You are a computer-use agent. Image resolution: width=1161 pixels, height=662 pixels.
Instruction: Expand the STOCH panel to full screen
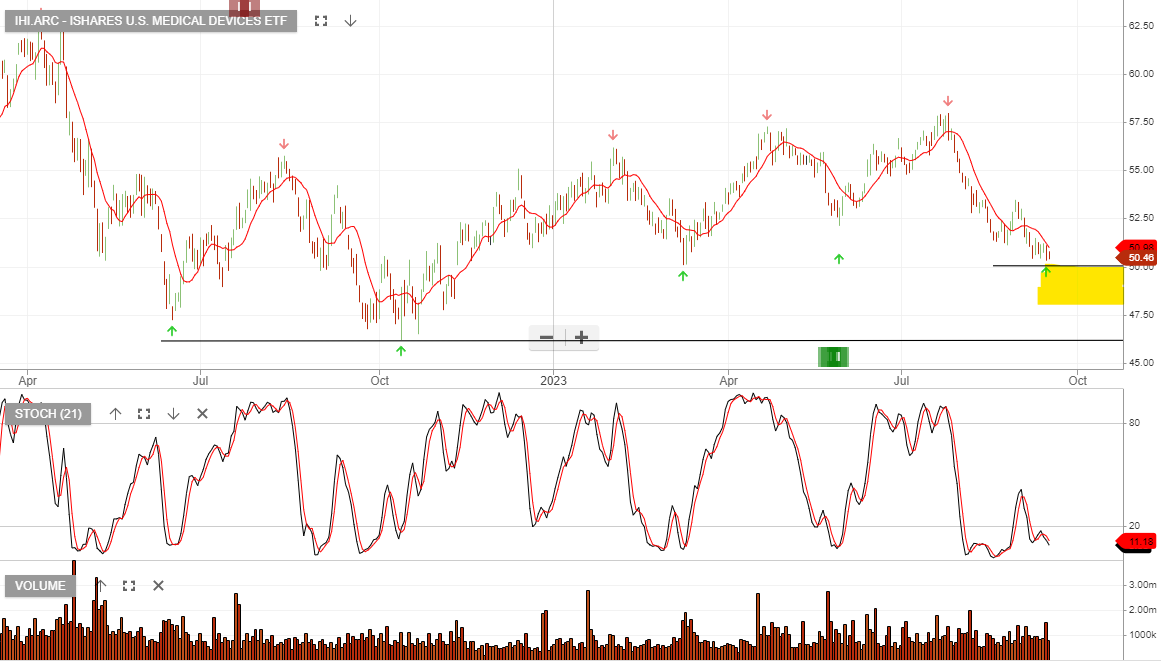[x=143, y=413]
